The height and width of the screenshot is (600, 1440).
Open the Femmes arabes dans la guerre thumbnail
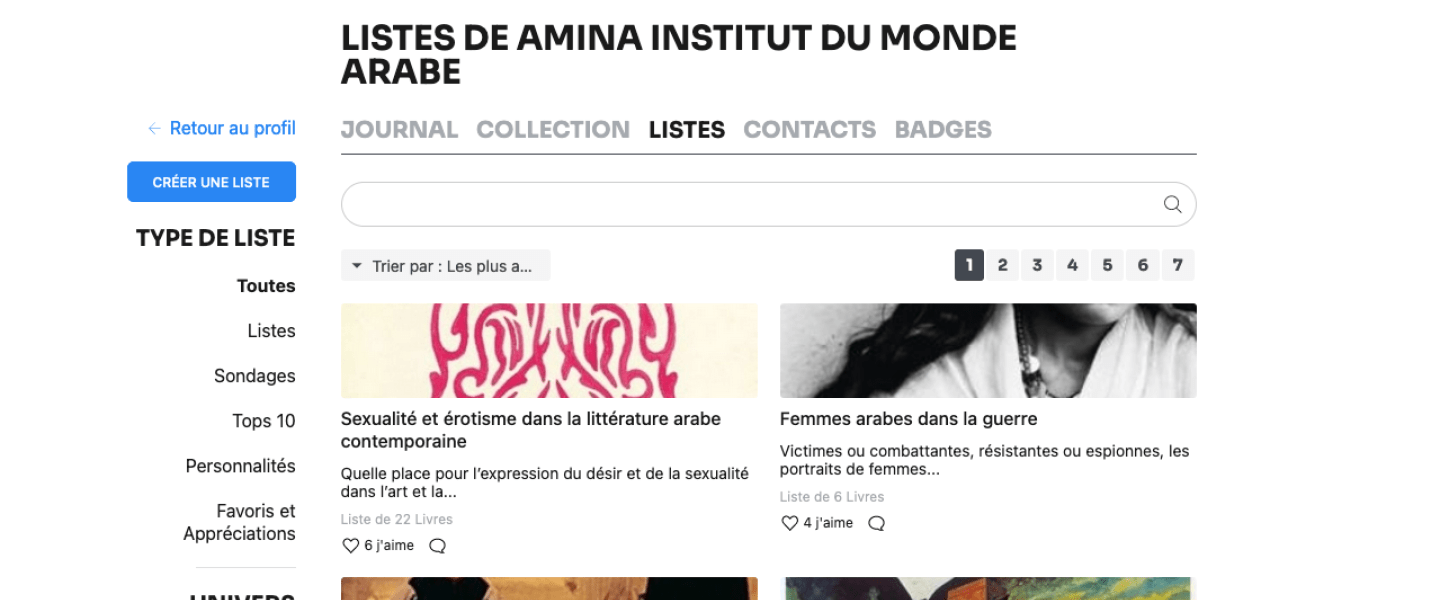coord(988,350)
